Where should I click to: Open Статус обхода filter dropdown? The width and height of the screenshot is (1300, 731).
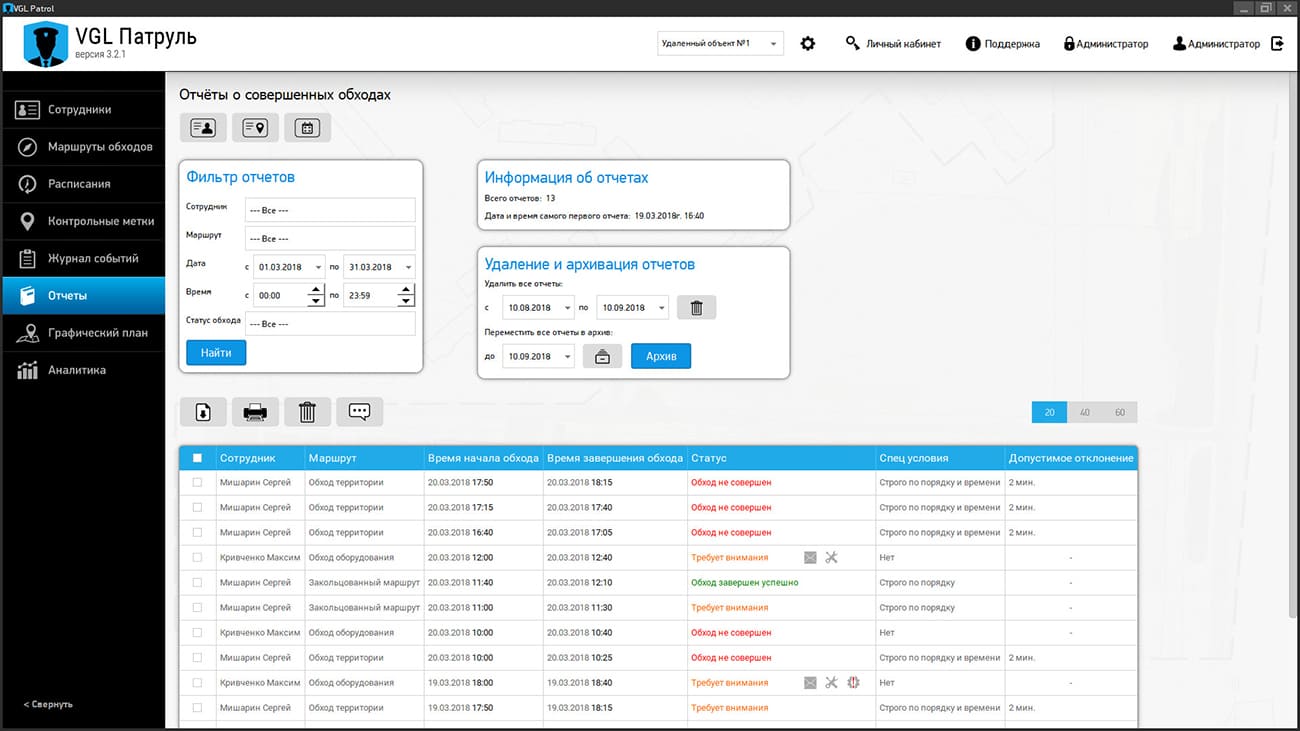point(329,323)
